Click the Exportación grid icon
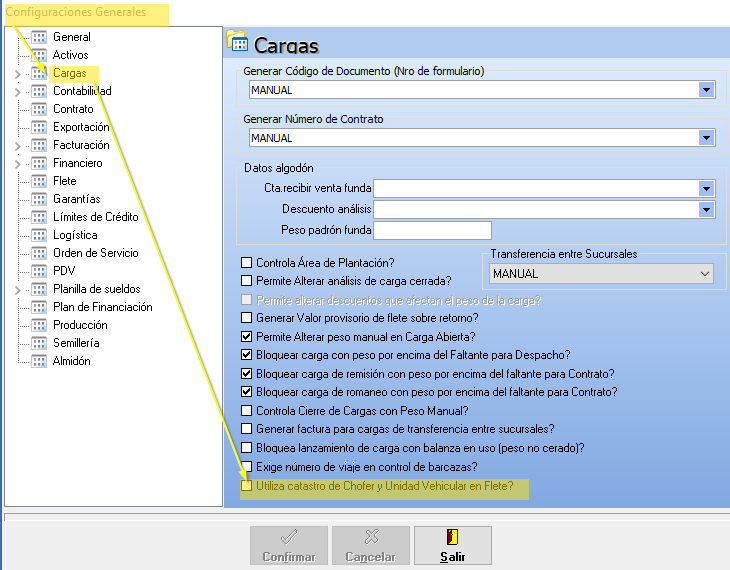Screen dimensions: 730x570 pyautogui.click(x=39, y=127)
